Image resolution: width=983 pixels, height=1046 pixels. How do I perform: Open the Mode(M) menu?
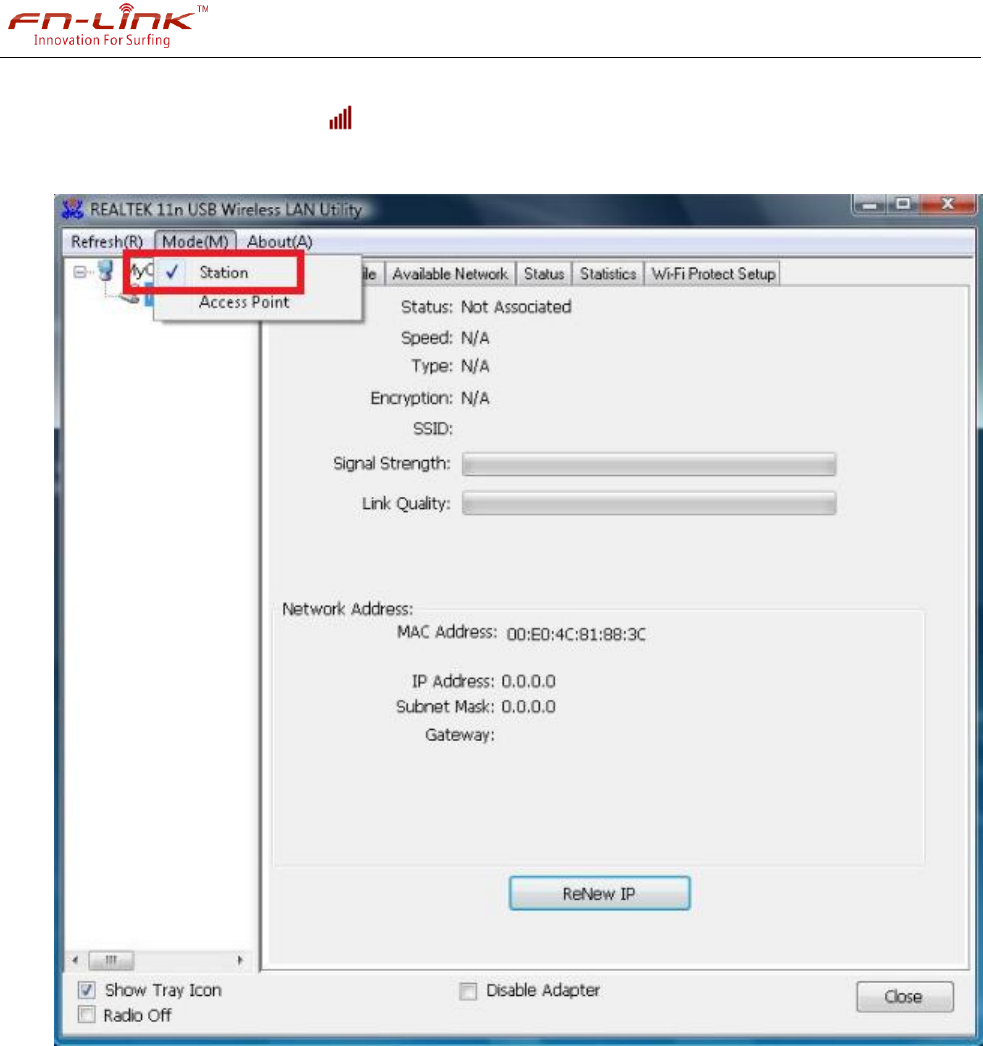click(x=195, y=241)
